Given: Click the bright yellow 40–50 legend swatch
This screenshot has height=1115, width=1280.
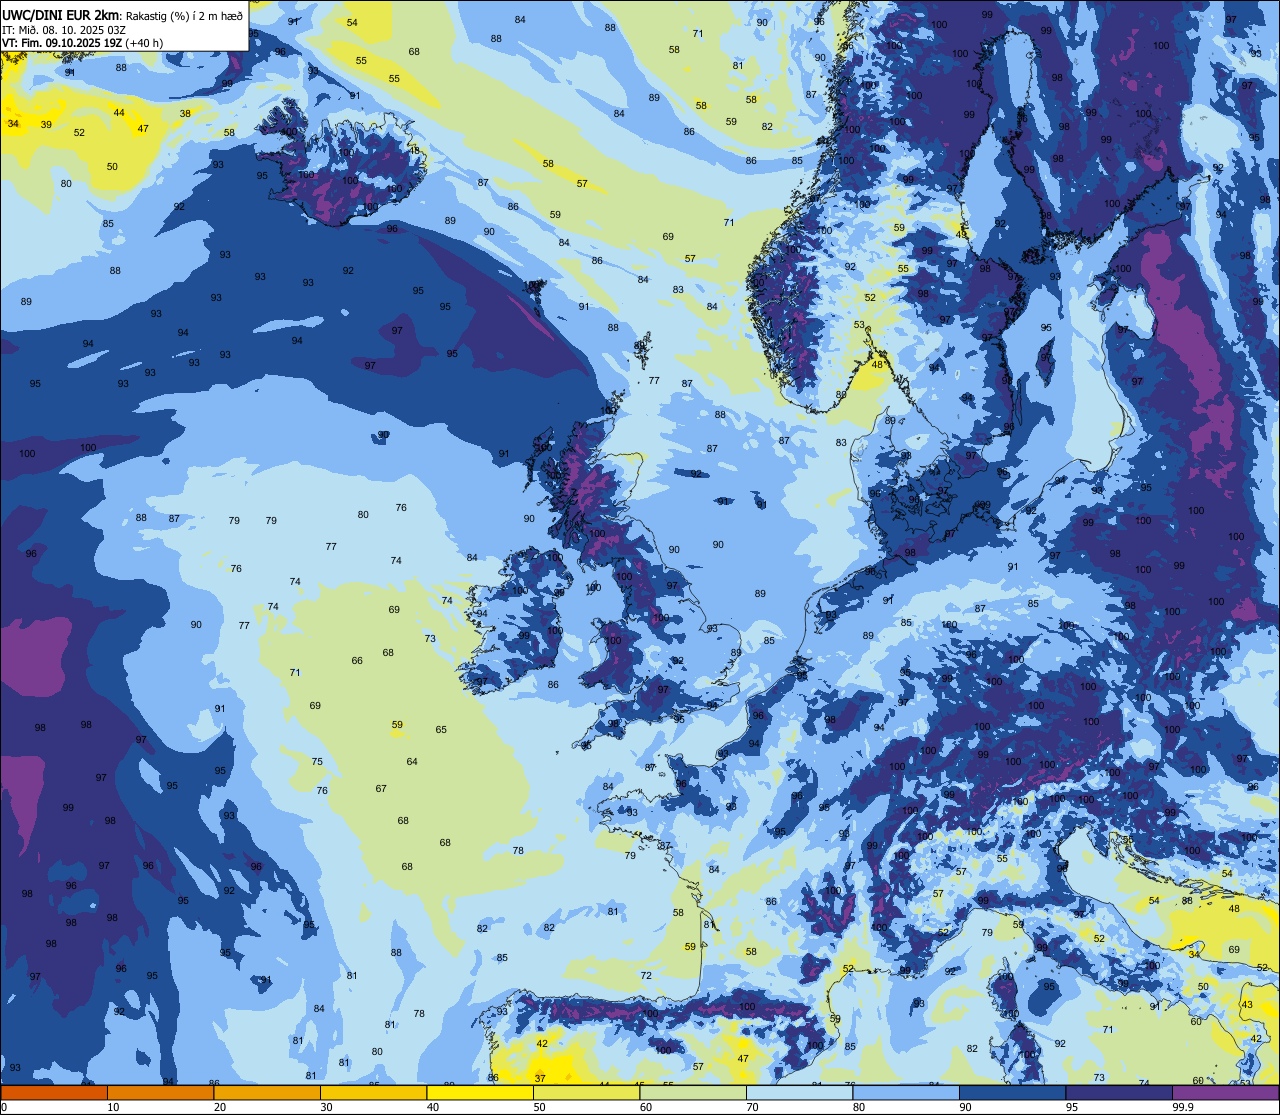Looking at the screenshot, I should [480, 1093].
